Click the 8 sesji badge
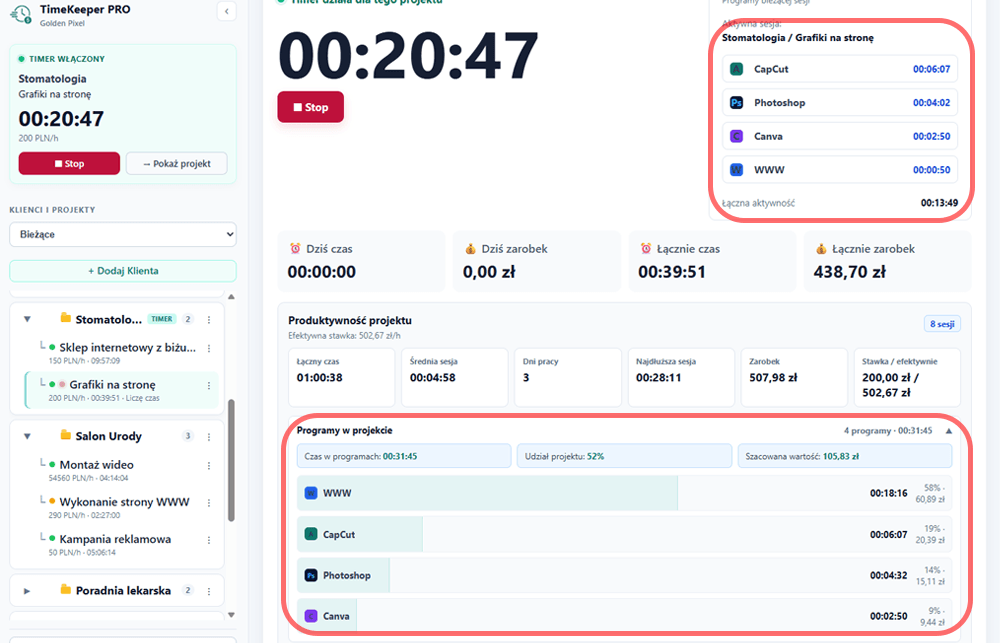The image size is (1000, 643). coord(942,324)
